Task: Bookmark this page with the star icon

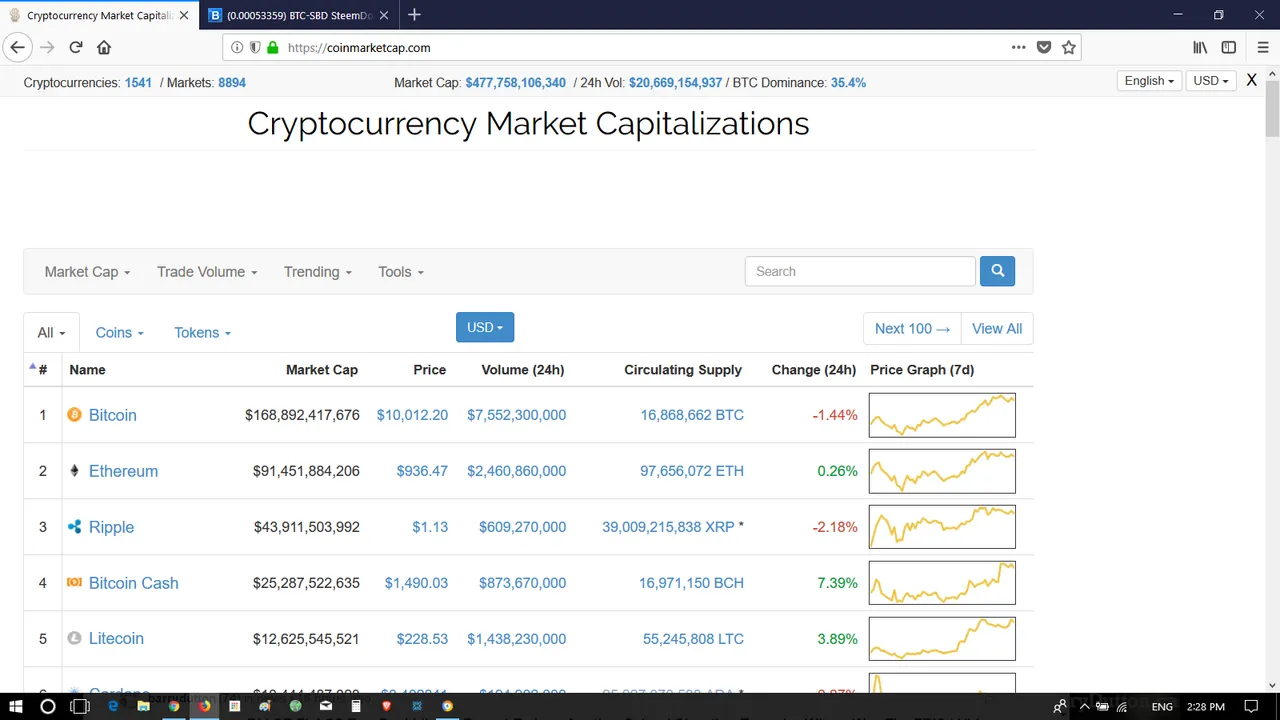Action: [1068, 47]
